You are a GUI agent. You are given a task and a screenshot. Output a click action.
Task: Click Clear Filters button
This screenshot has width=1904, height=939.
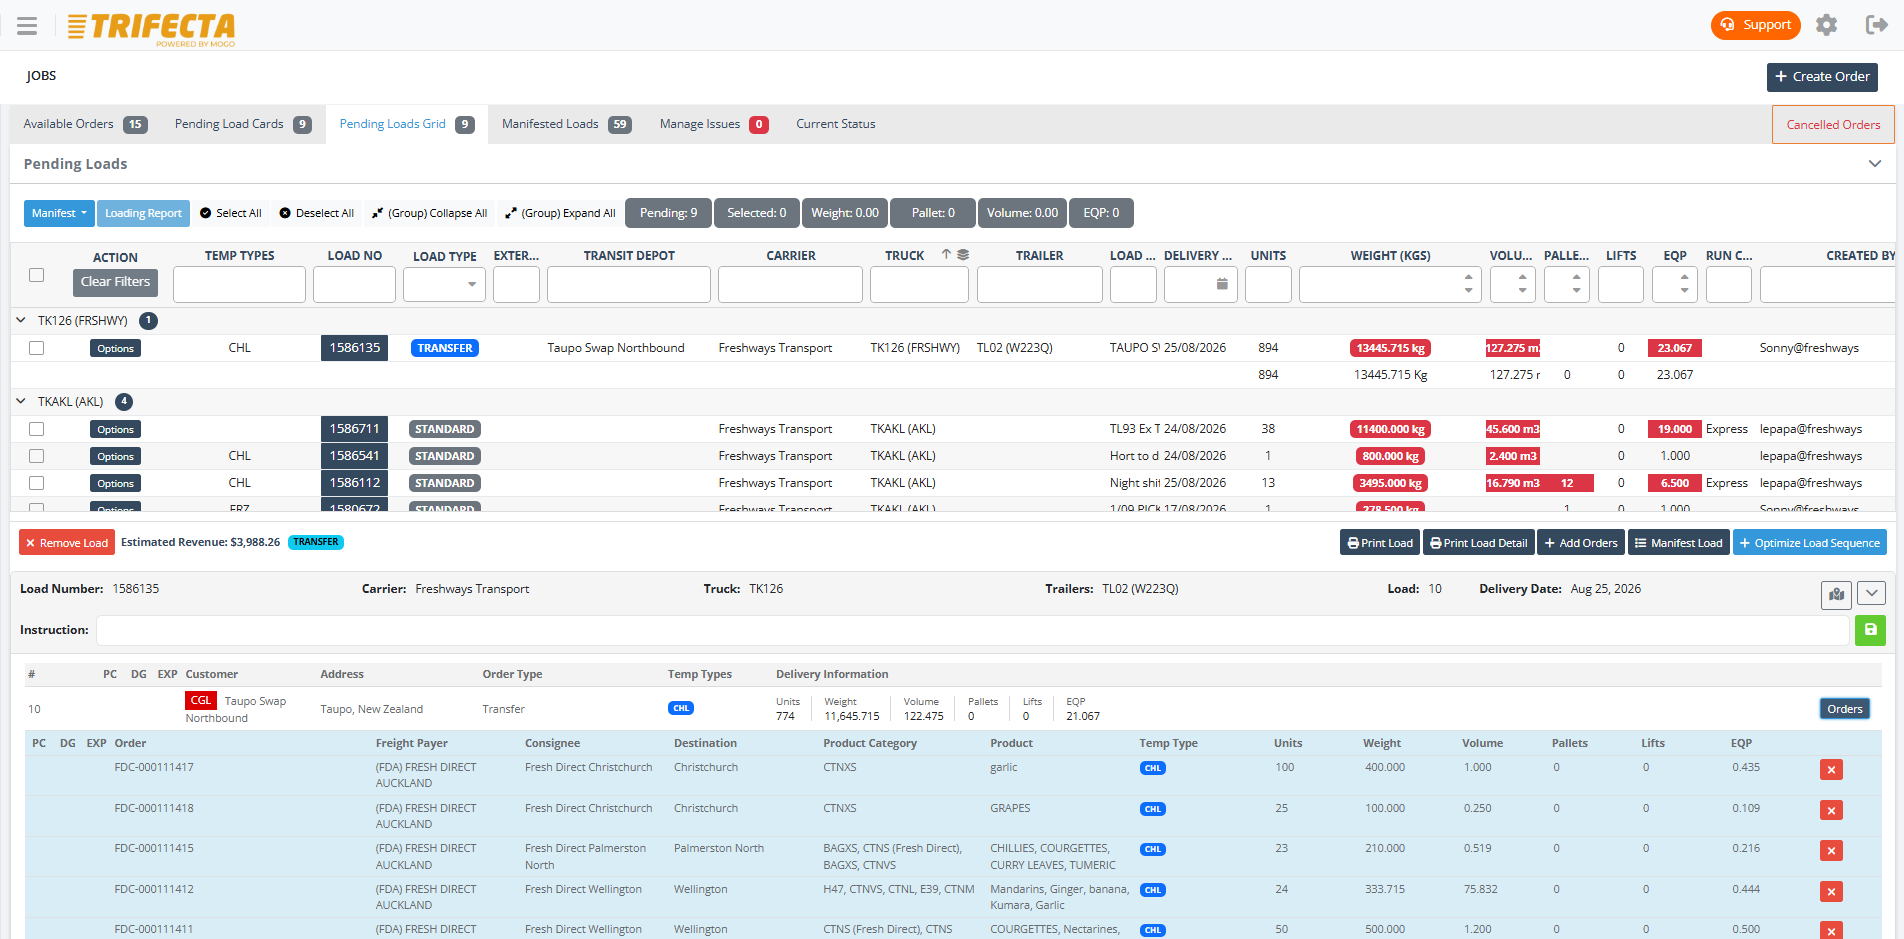click(116, 282)
